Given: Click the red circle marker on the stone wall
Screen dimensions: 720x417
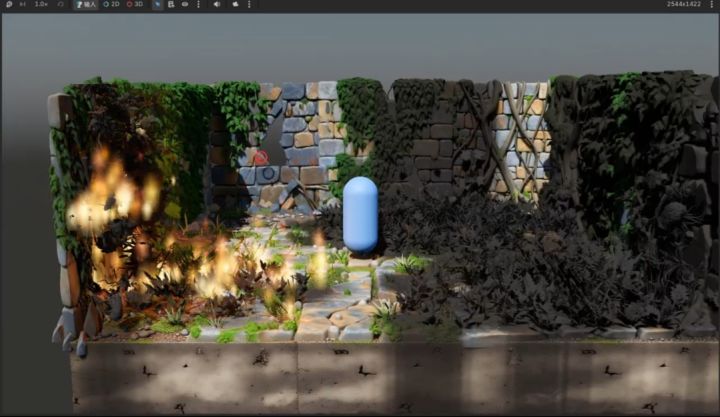Looking at the screenshot, I should coord(260,158).
